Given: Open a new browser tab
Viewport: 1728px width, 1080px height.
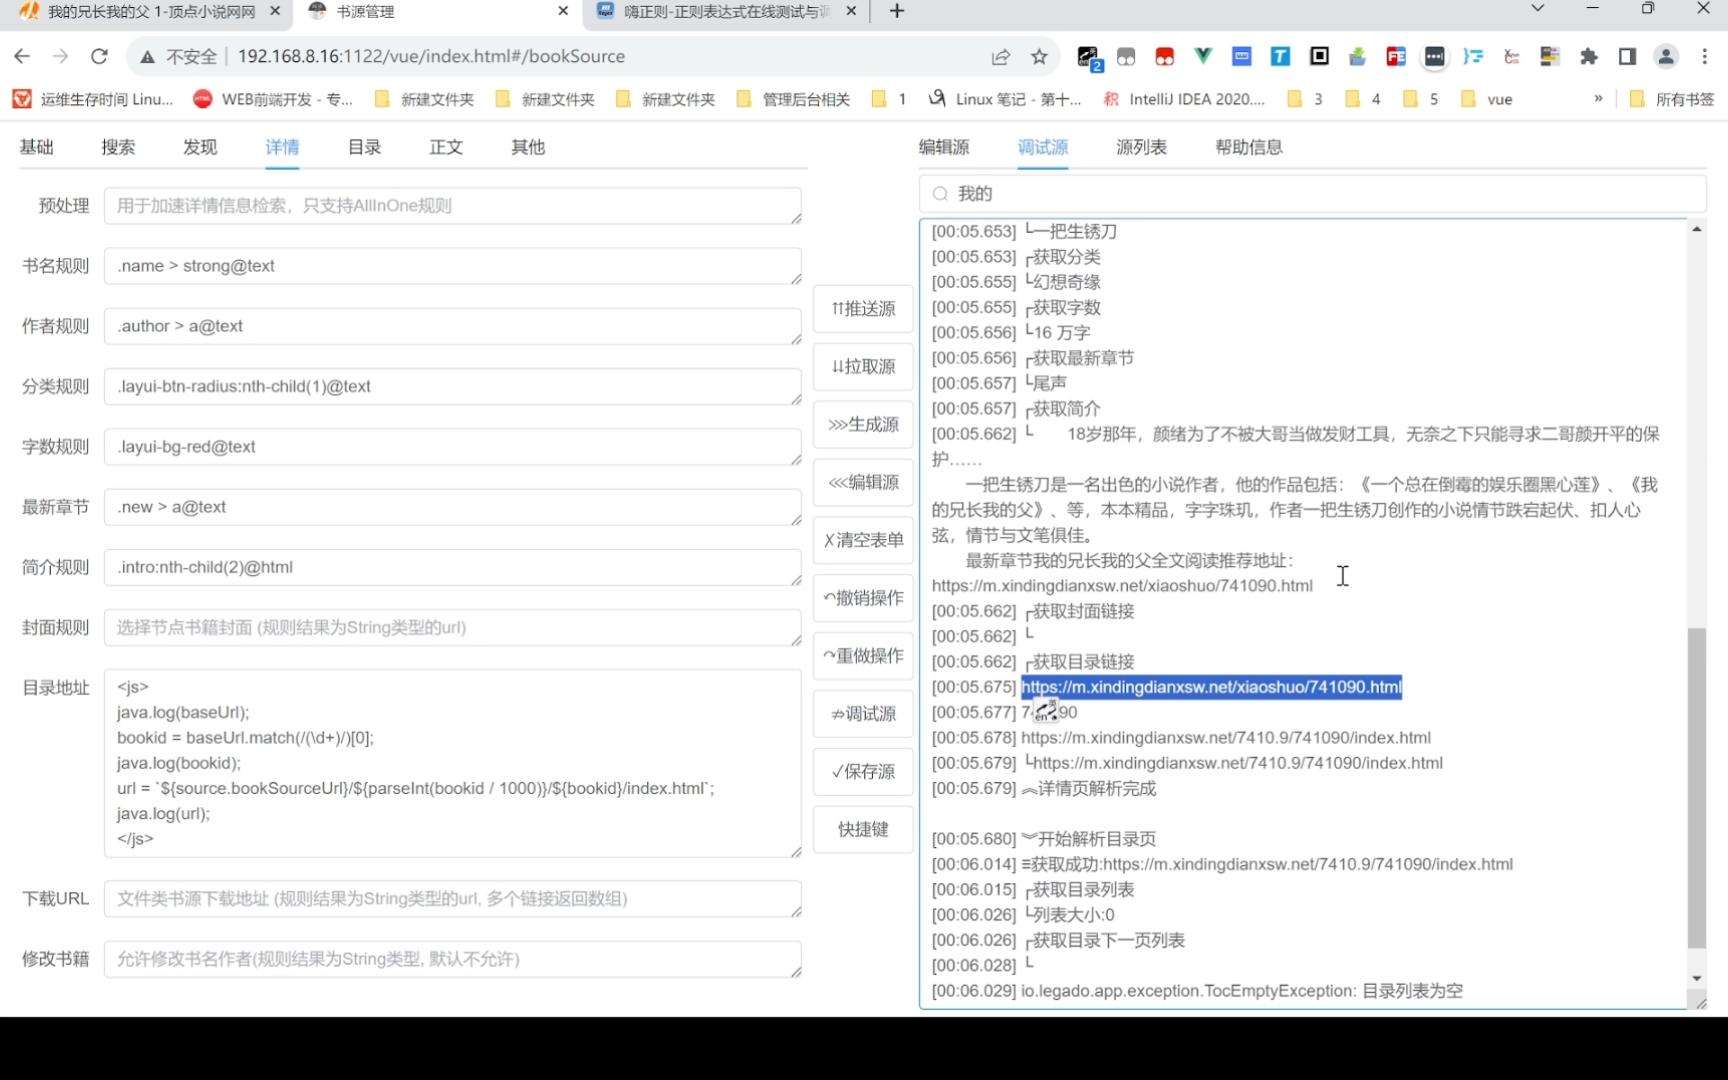Looking at the screenshot, I should coord(897,11).
